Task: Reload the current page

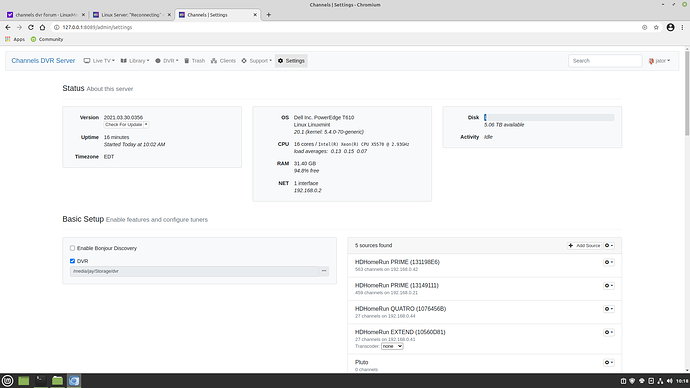Action: [x=31, y=27]
